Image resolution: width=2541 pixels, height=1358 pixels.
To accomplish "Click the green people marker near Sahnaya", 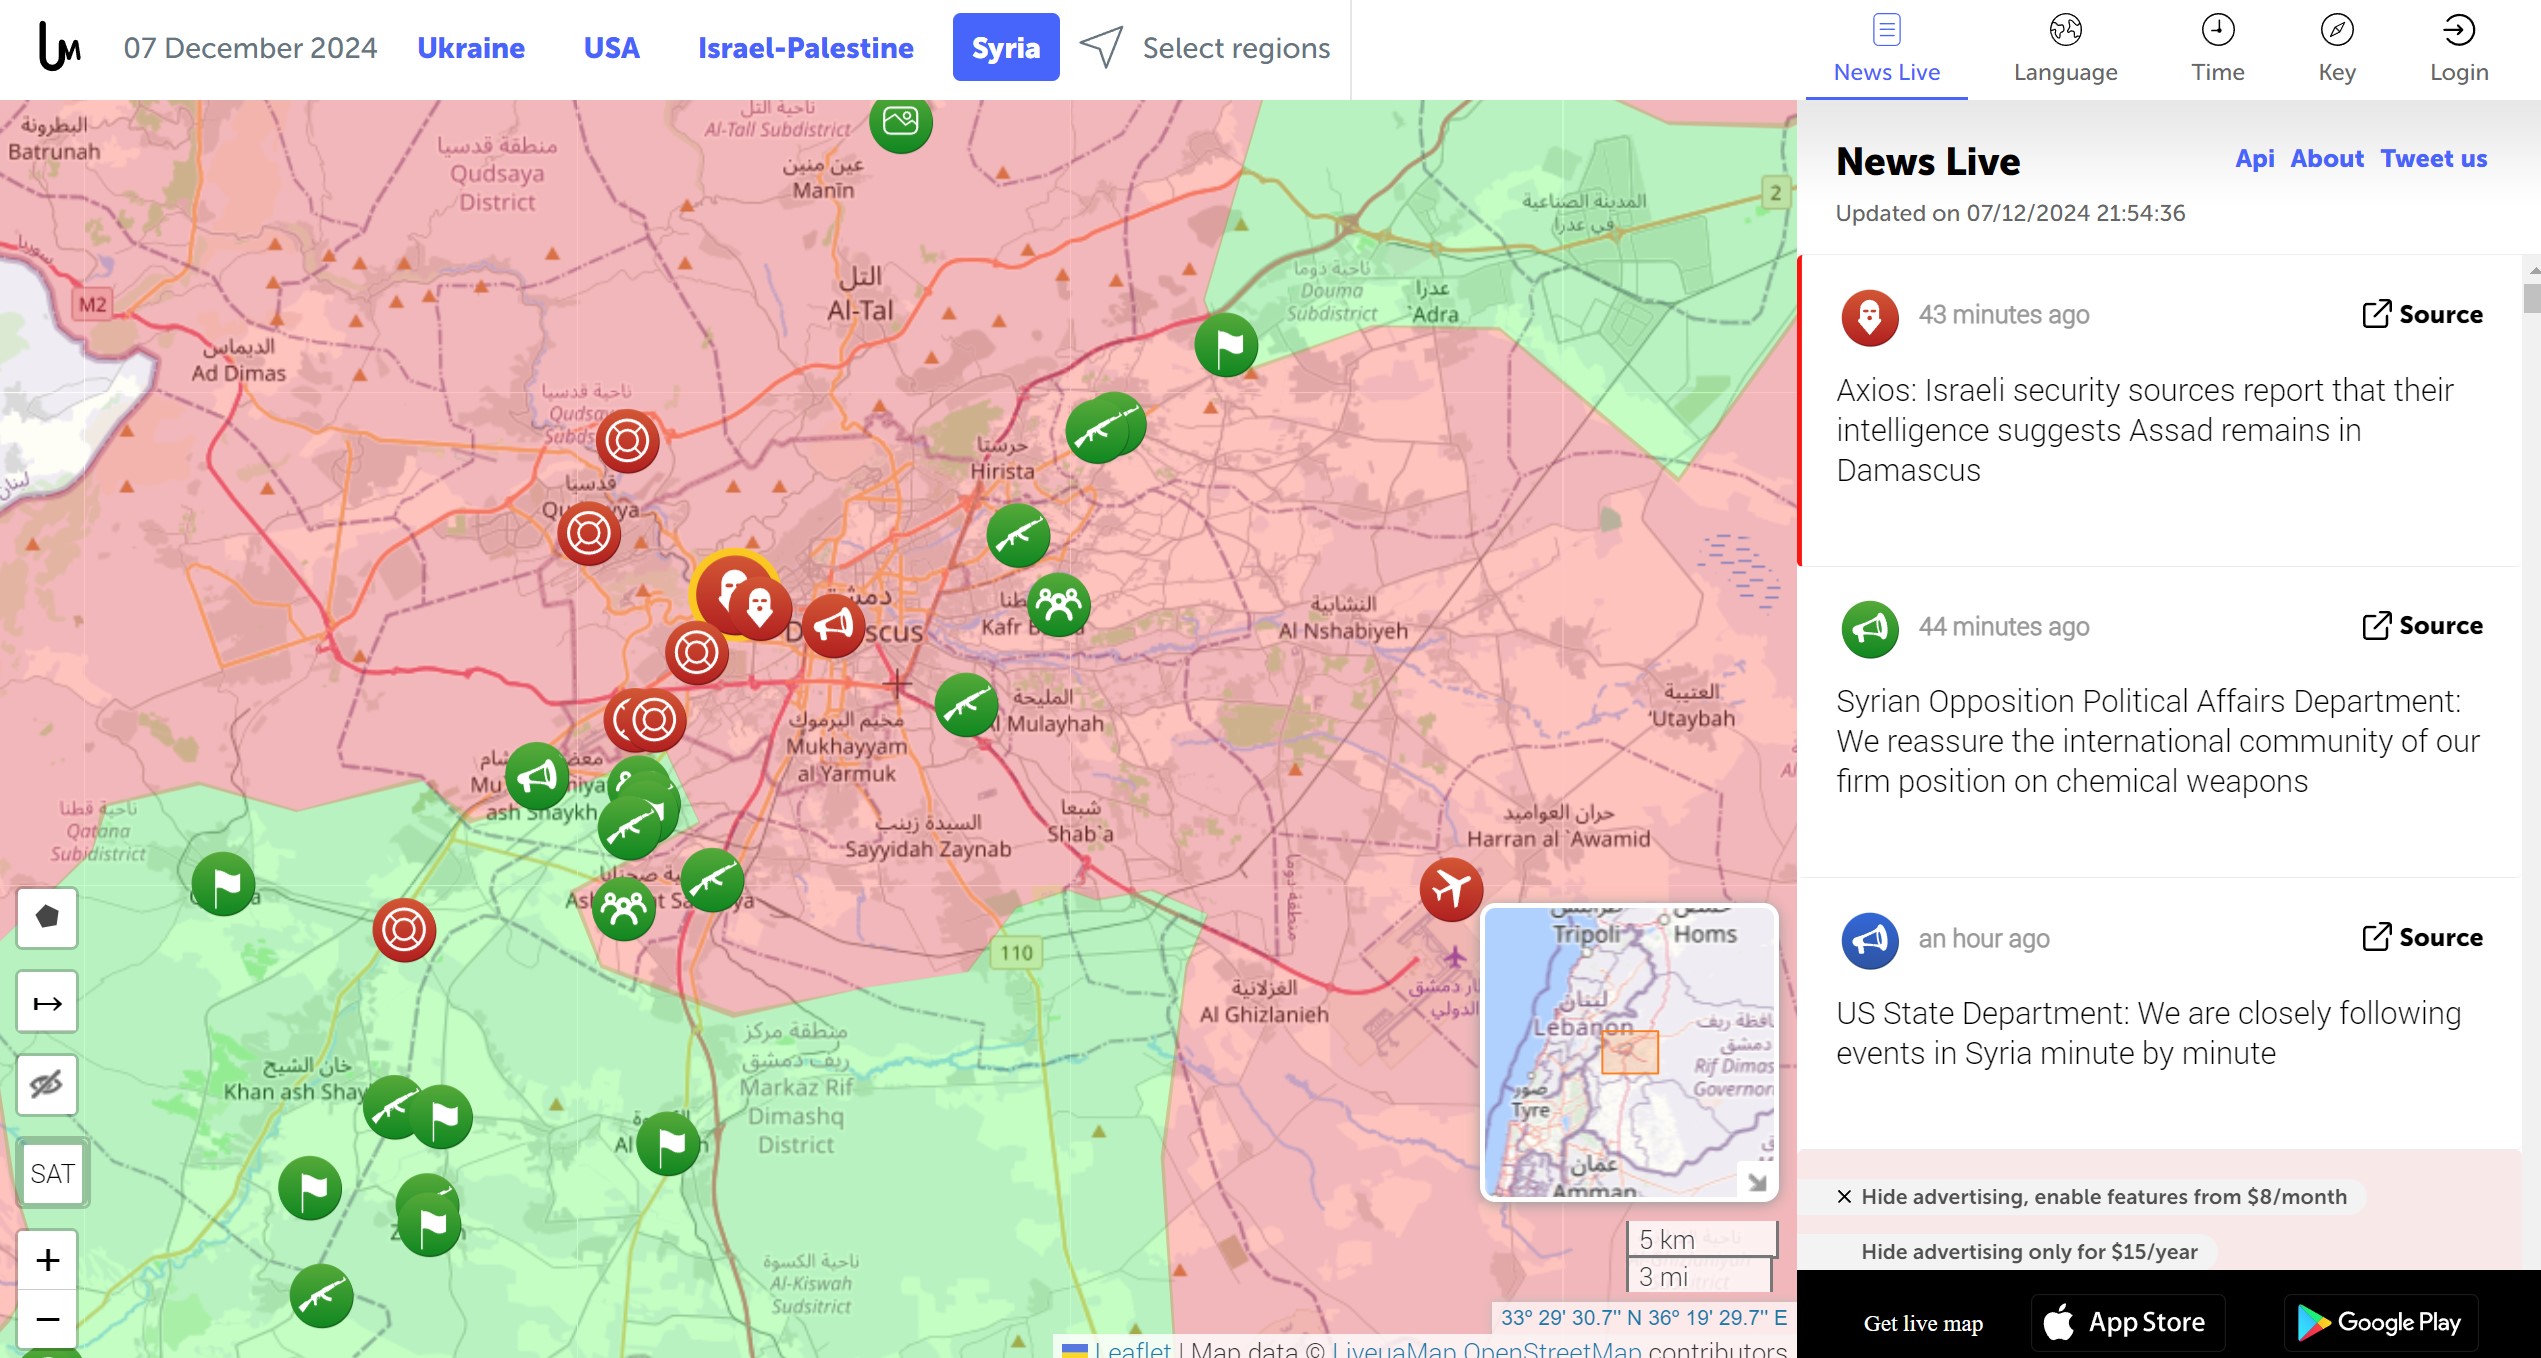I will (624, 909).
